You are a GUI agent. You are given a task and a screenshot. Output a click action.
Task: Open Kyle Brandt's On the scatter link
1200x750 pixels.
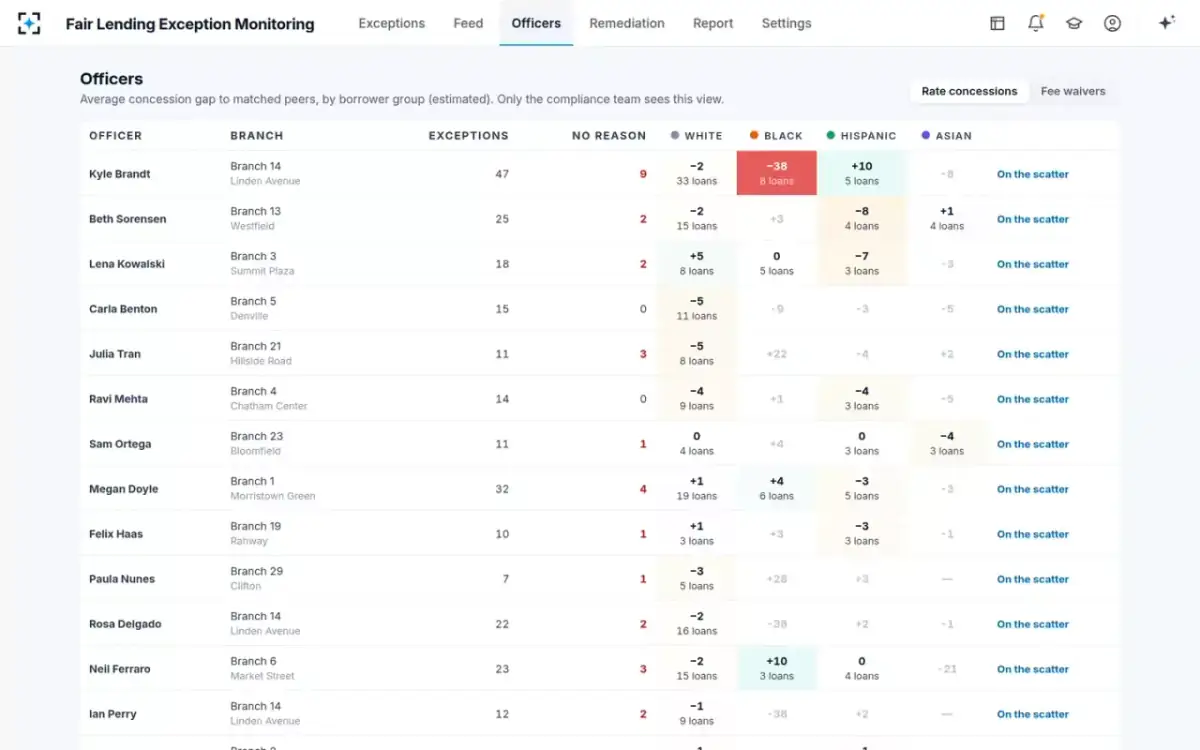[1033, 174]
